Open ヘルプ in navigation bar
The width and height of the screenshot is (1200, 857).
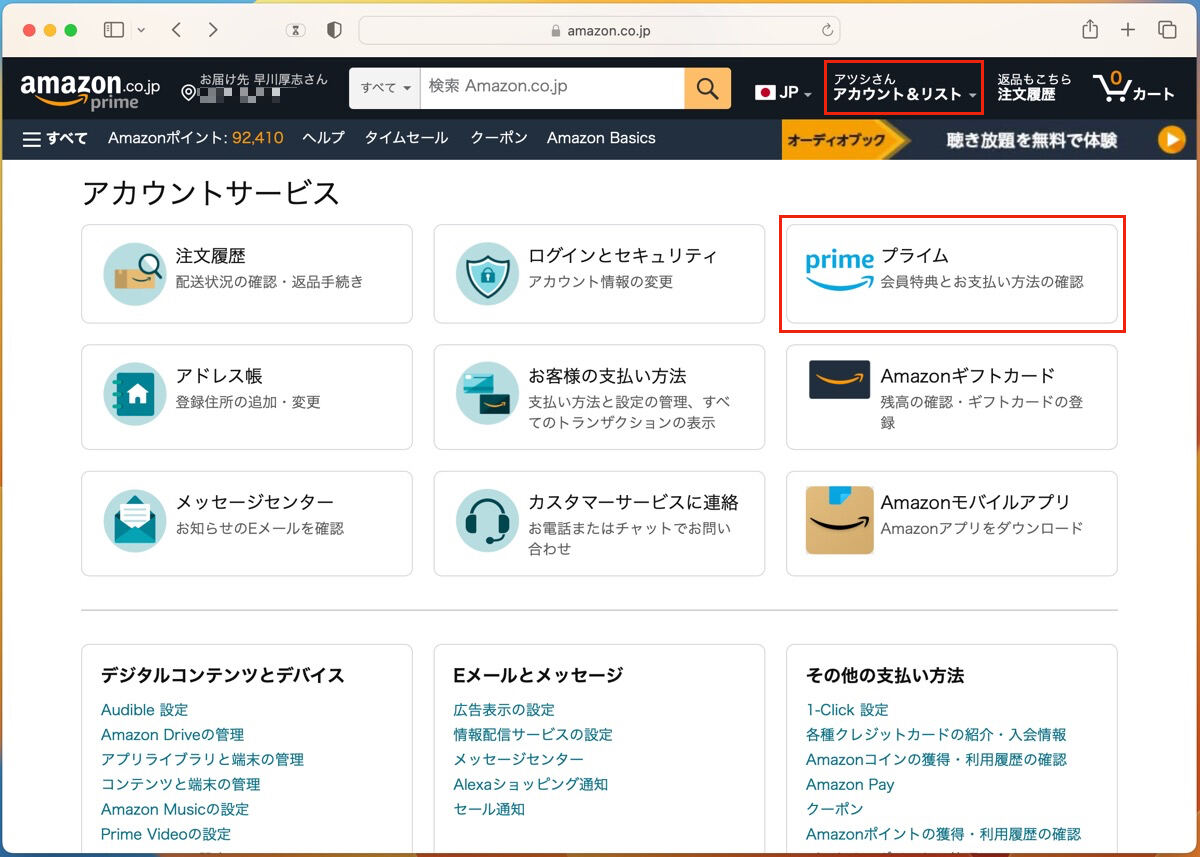pos(323,138)
